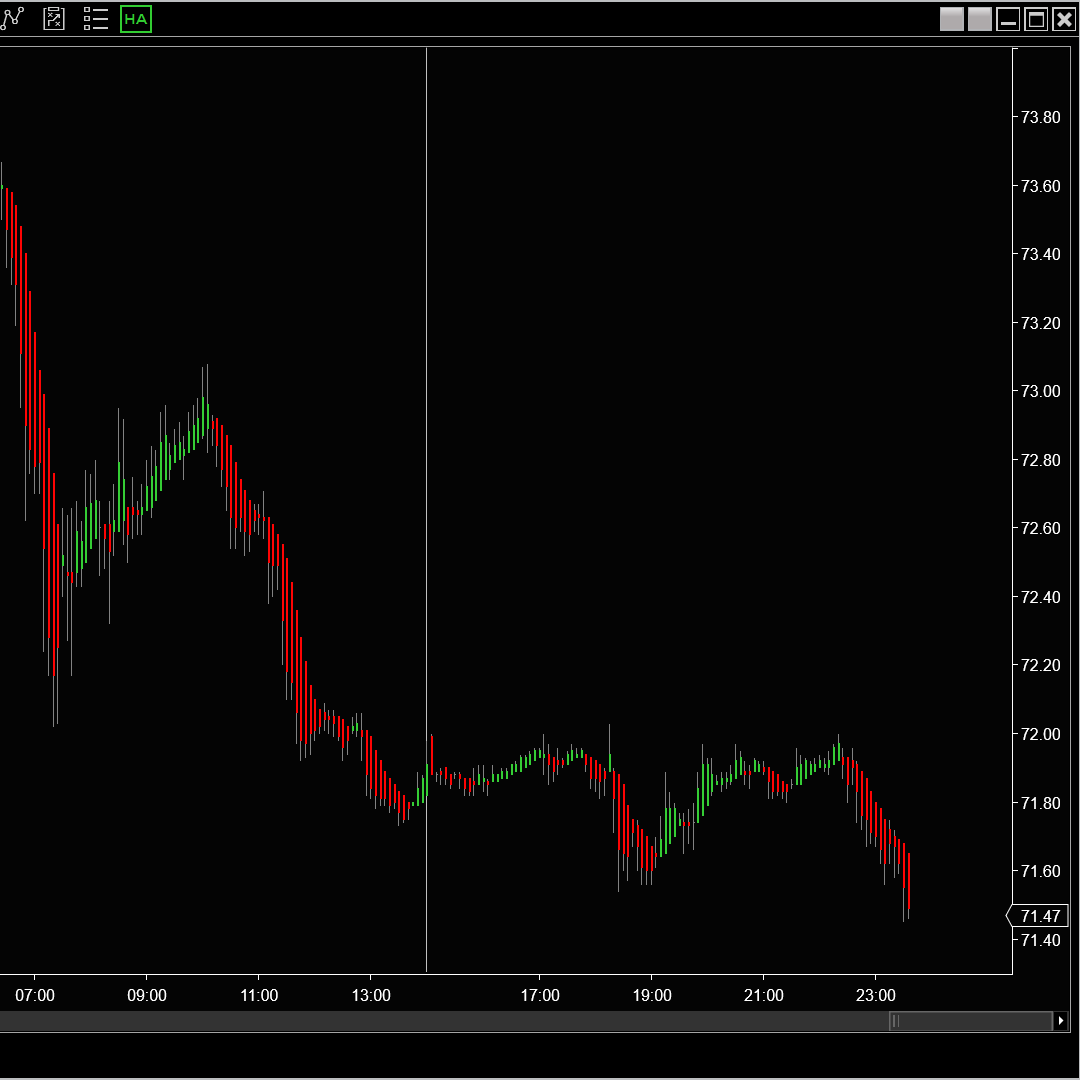Minimize the chart window
Screen dimensions: 1080x1080
pyautogui.click(x=1008, y=19)
